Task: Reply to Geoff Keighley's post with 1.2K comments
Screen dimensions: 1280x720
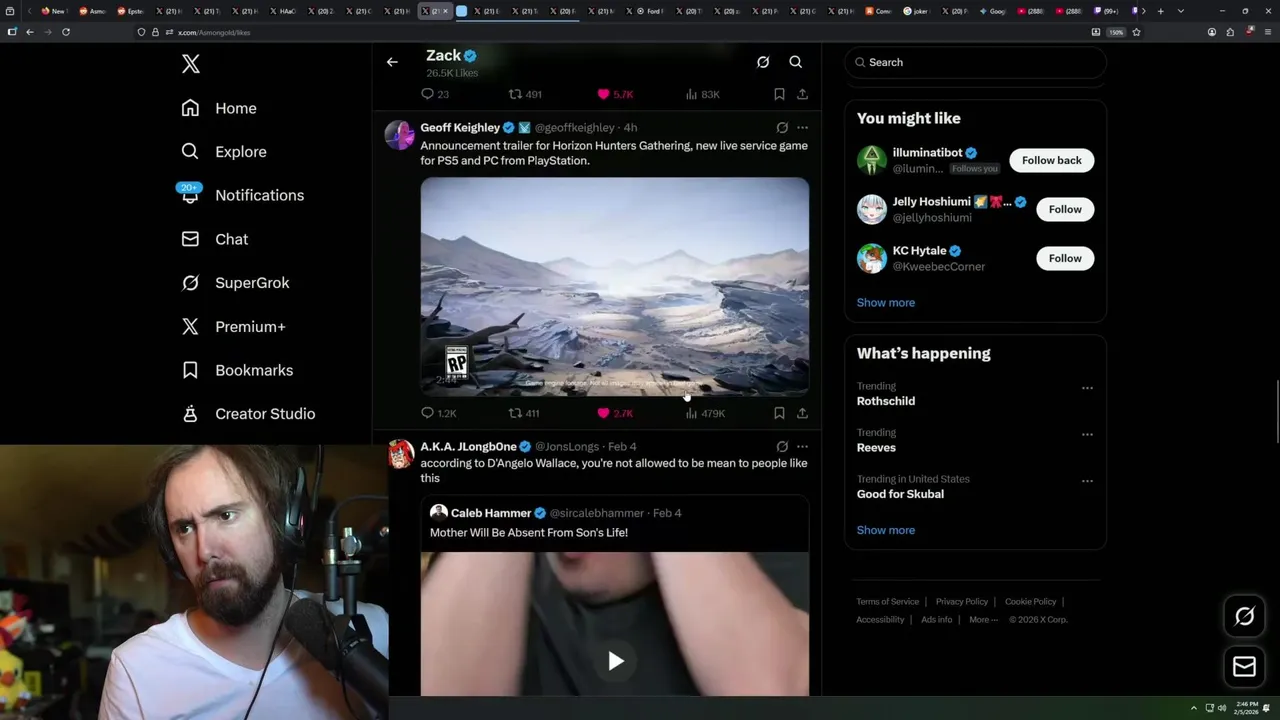Action: [438, 413]
